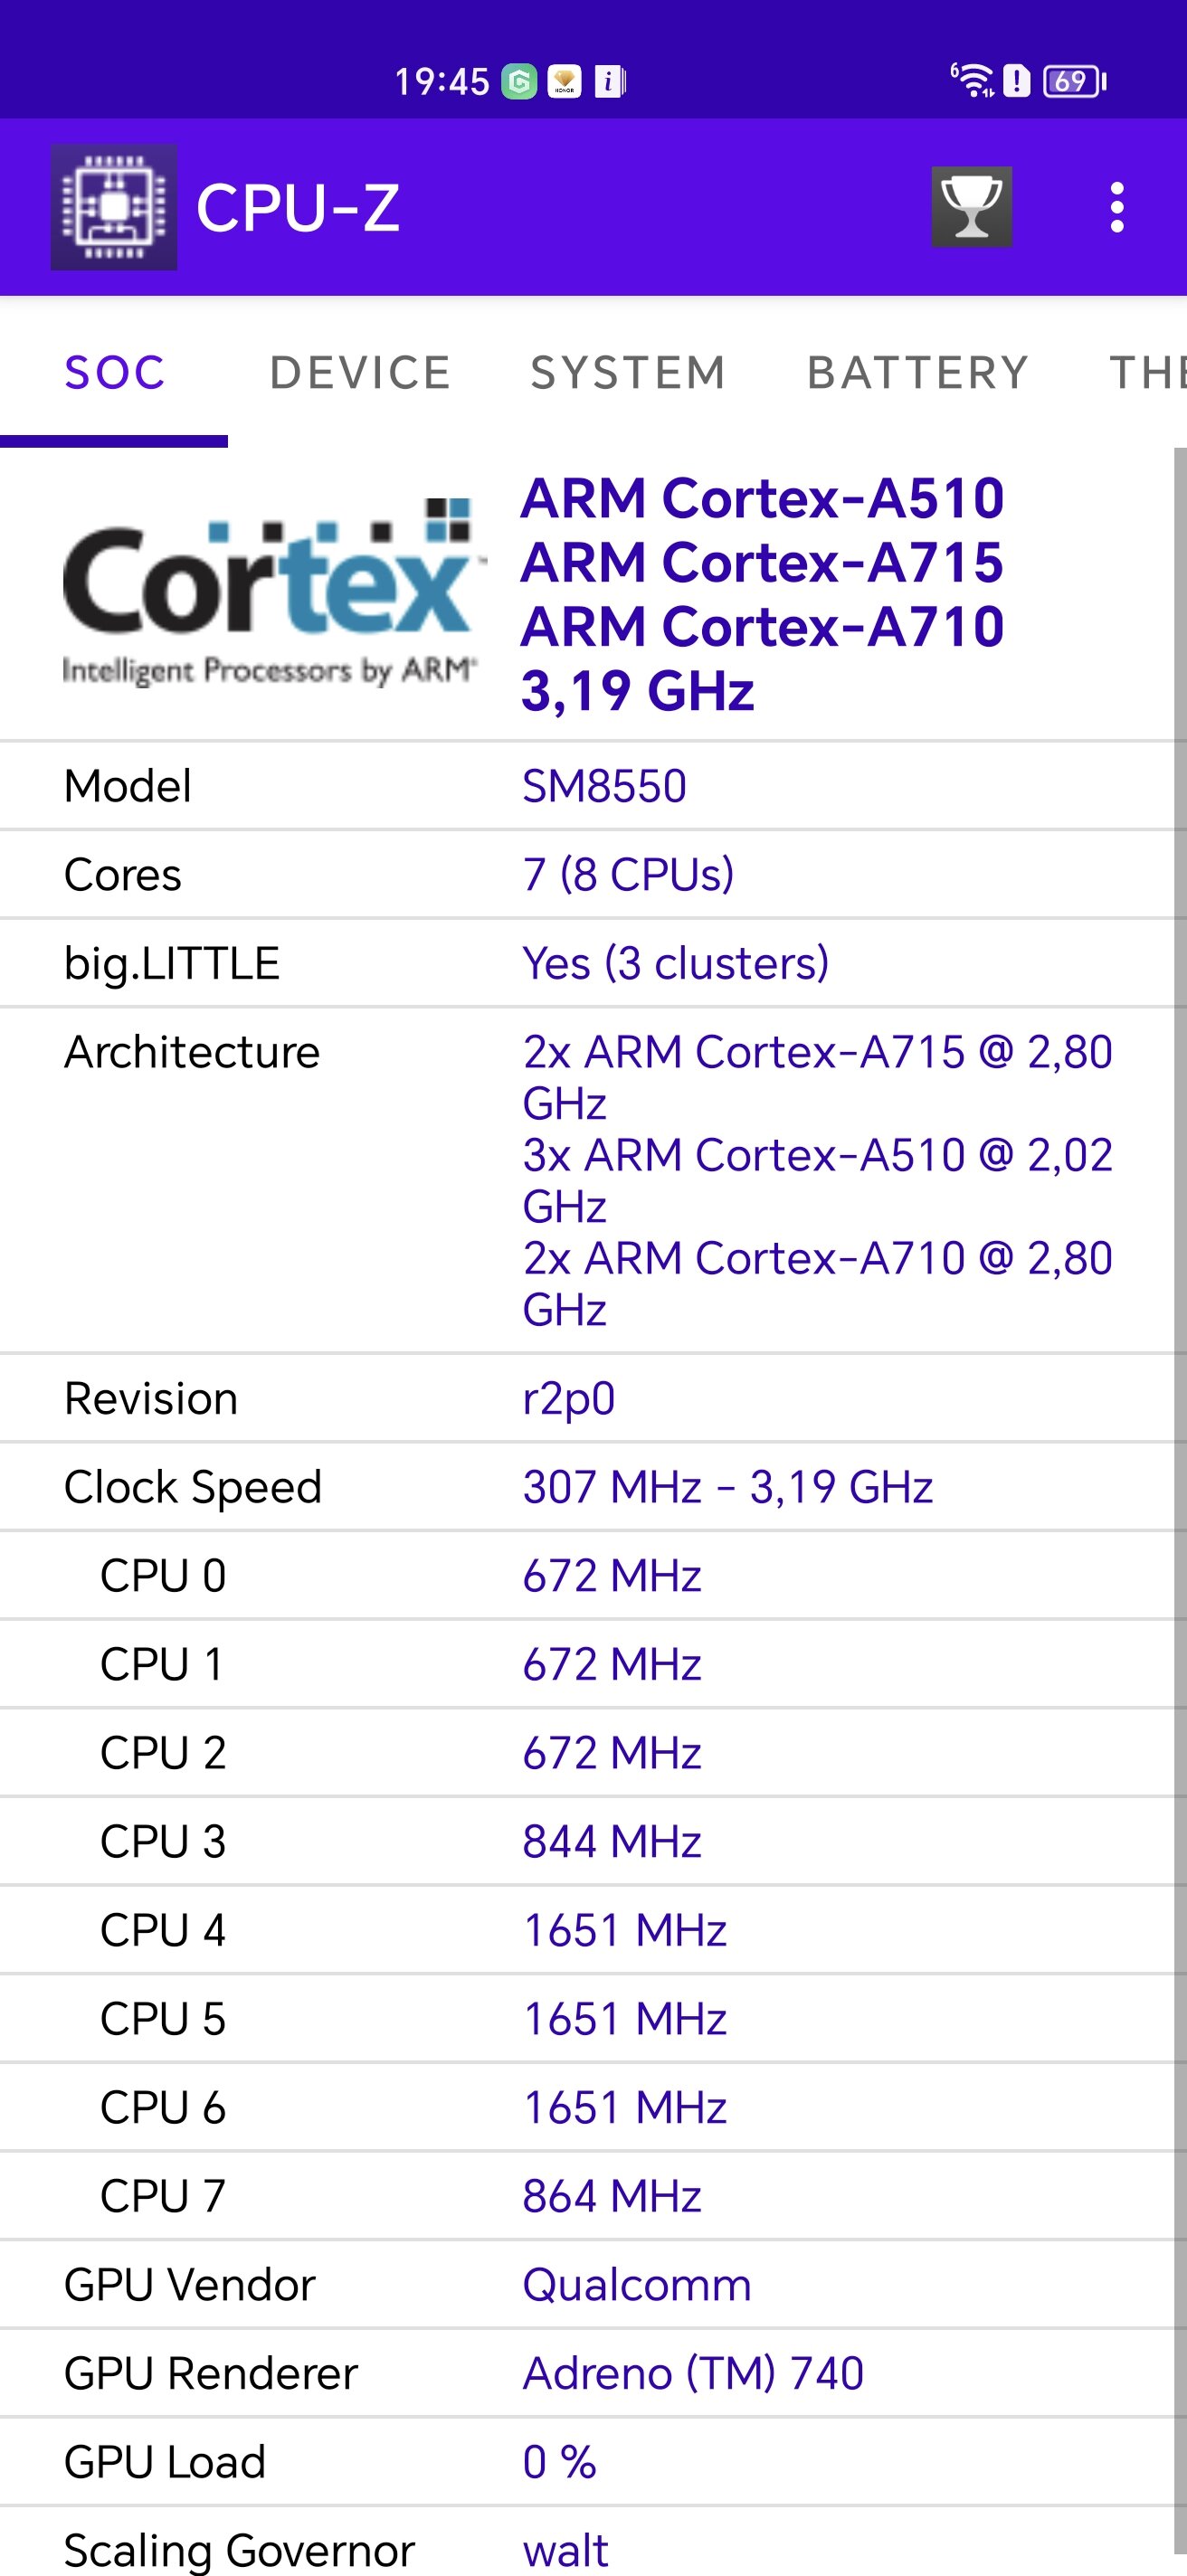
Task: Tap the scrollbar on right edge
Action: click(x=1180, y=1500)
